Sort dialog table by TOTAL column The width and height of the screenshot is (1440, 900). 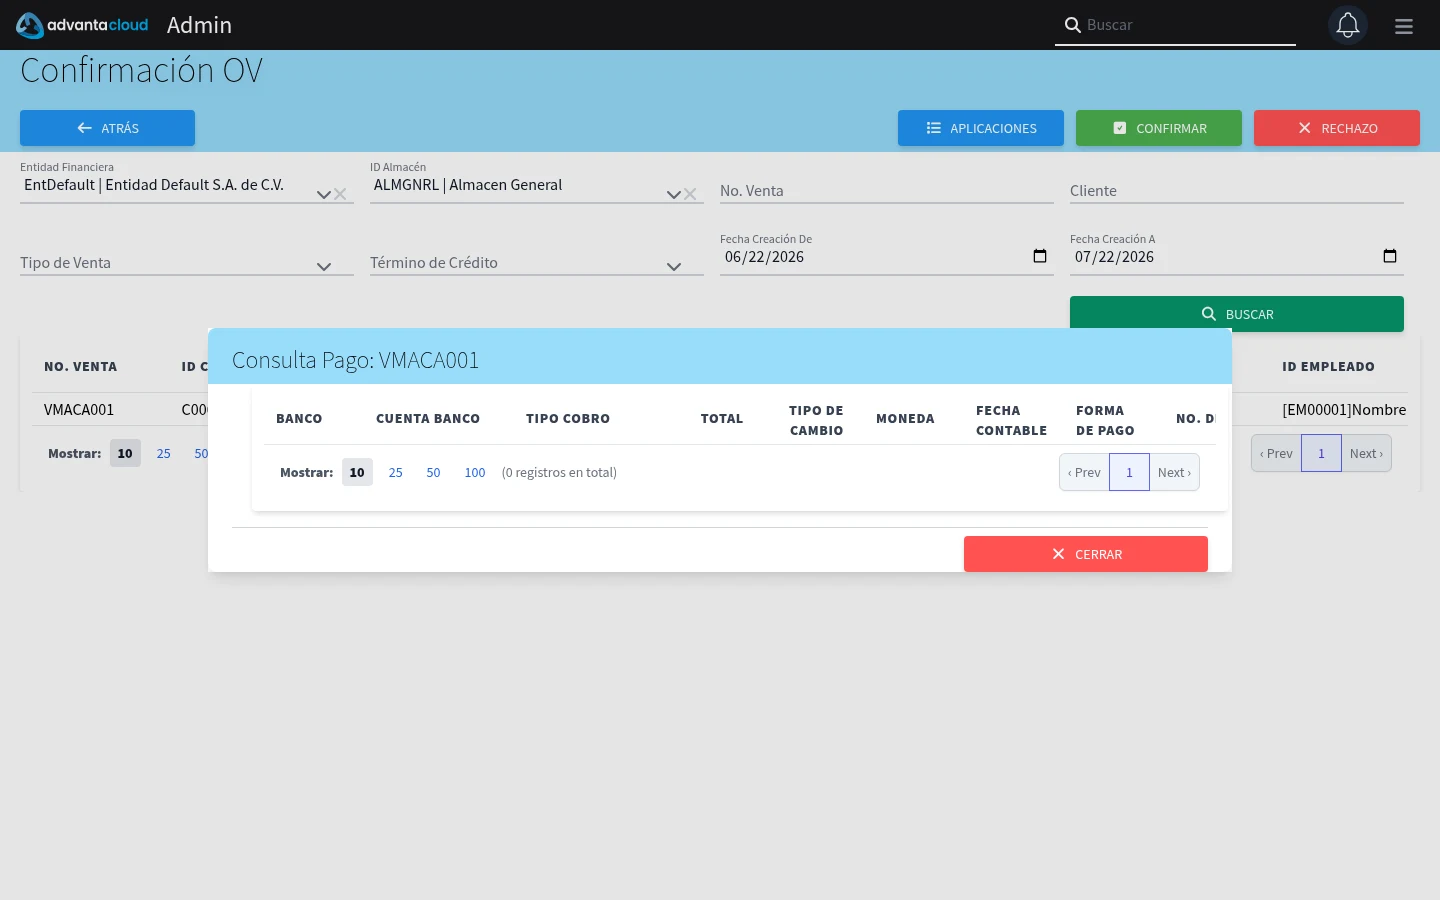pos(722,419)
